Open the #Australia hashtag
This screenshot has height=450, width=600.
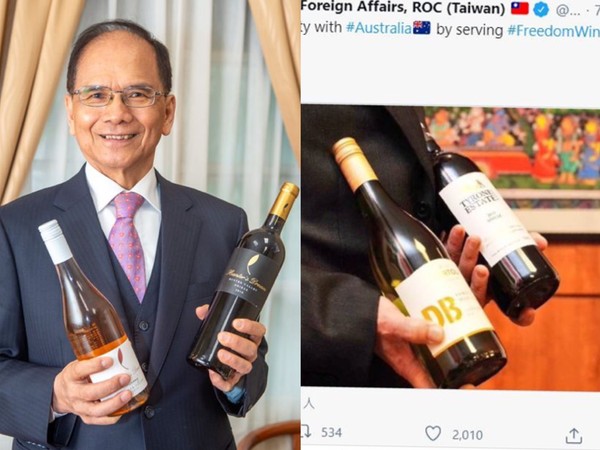379,29
